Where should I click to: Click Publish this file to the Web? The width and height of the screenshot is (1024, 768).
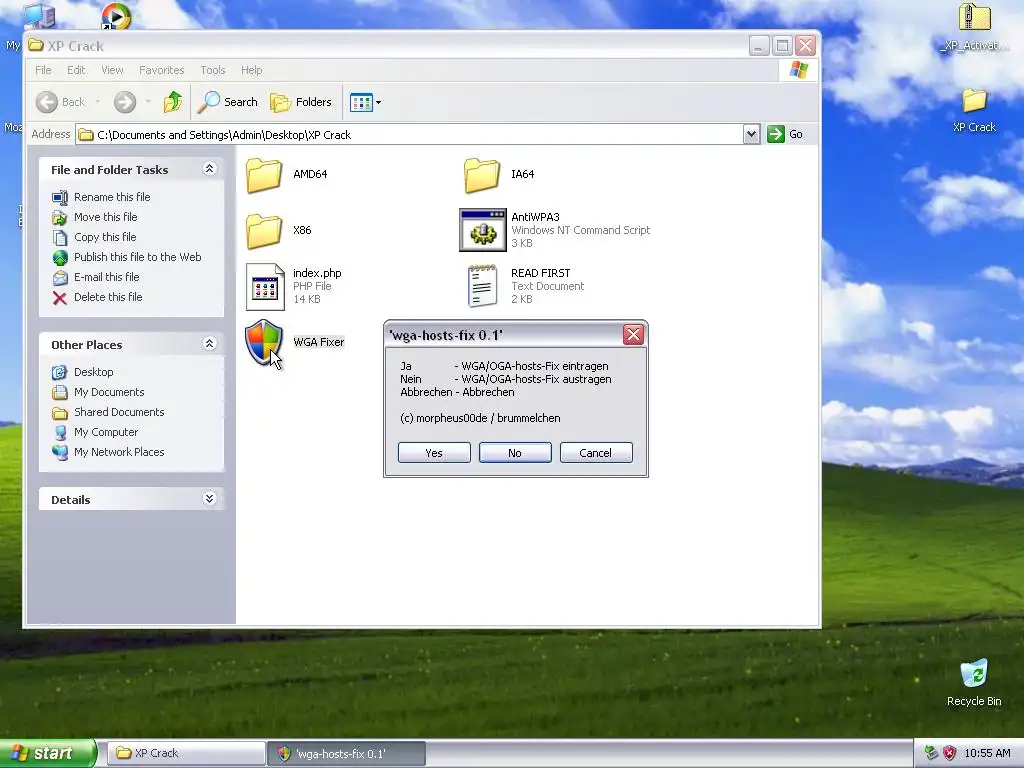pyautogui.click(x=137, y=257)
